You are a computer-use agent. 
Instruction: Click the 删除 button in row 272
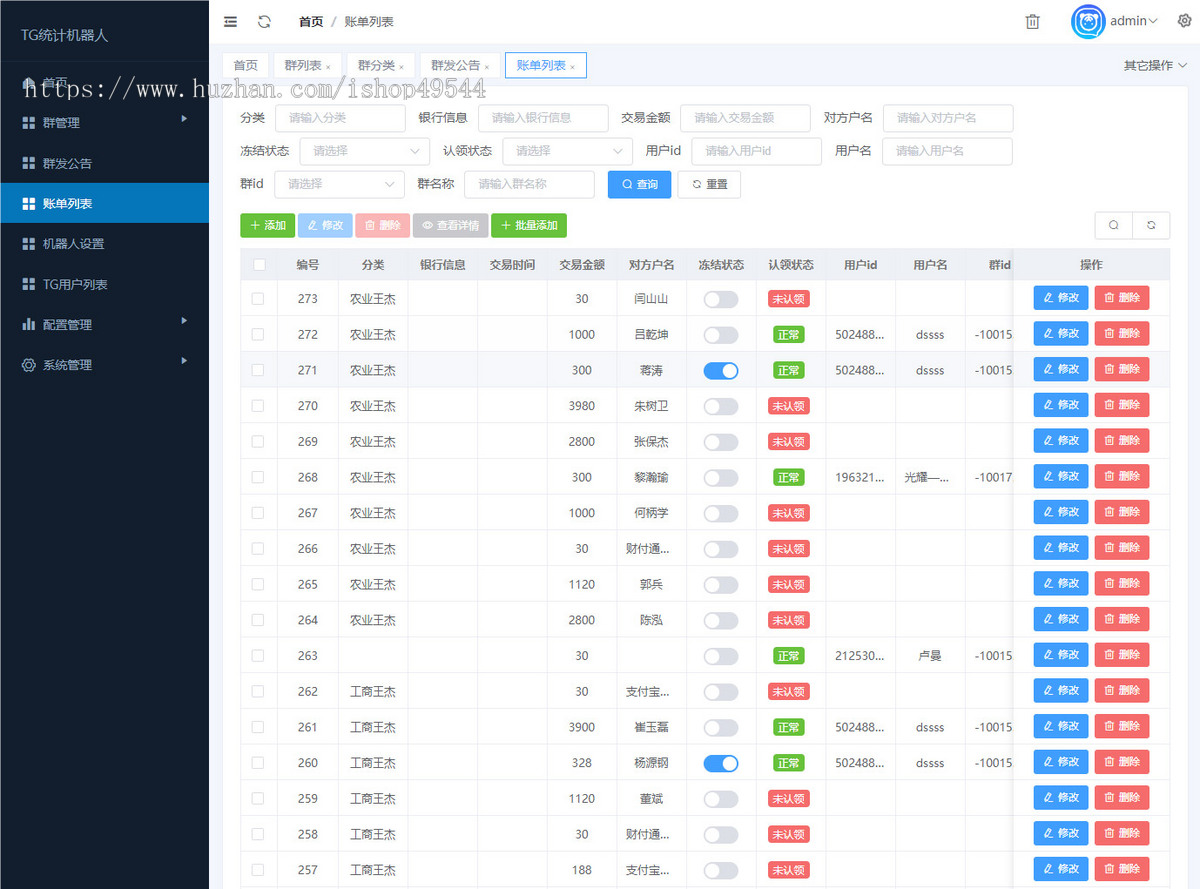coord(1122,334)
